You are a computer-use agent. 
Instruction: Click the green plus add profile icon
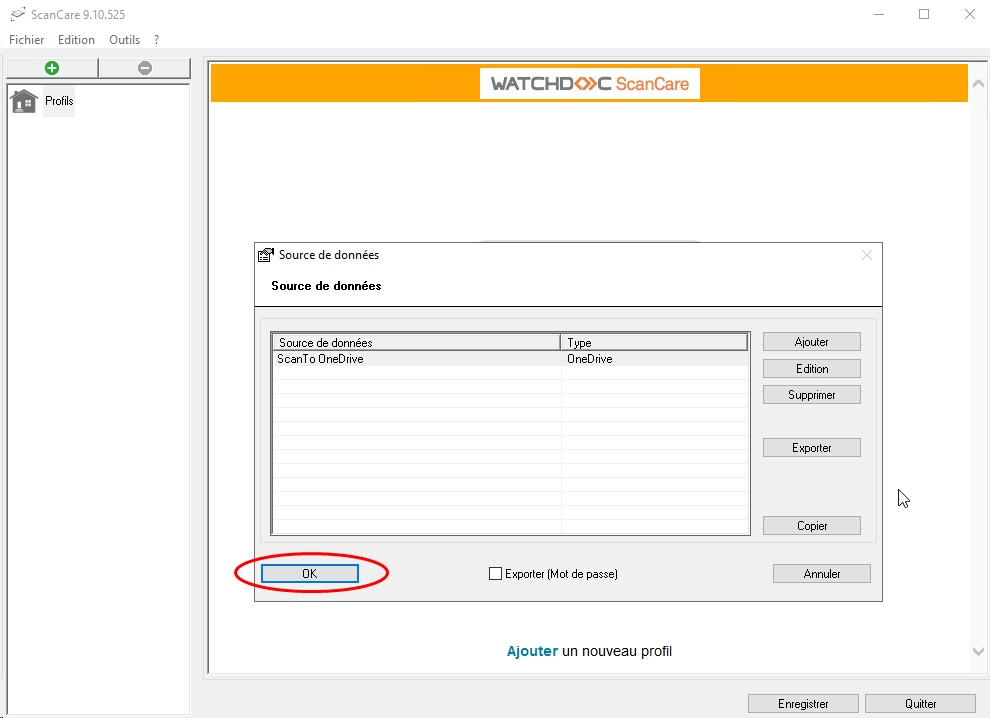pos(52,68)
